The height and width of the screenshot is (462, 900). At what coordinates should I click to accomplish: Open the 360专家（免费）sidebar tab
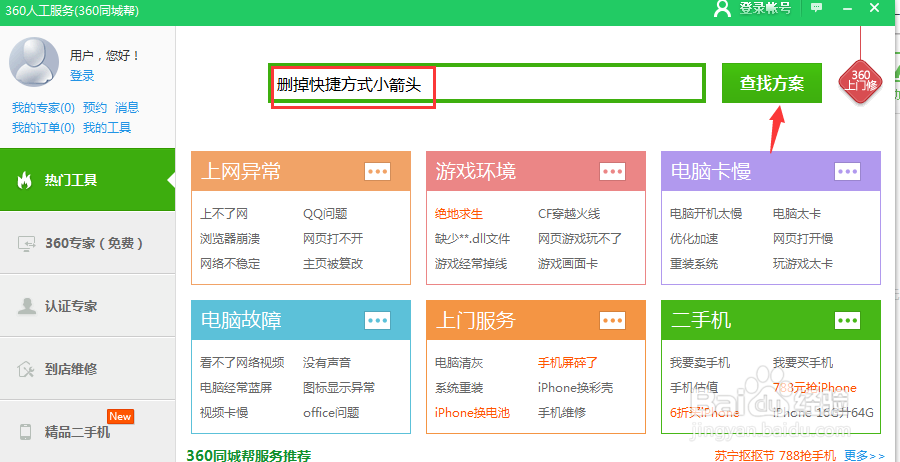coord(87,243)
